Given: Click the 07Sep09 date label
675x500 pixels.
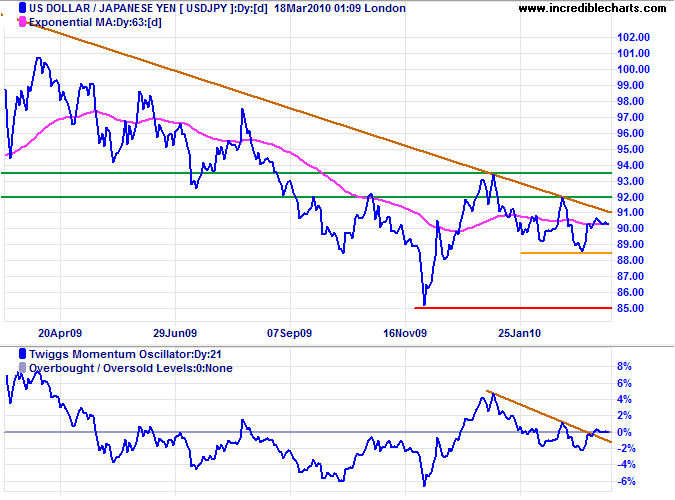Looking at the screenshot, I should [x=289, y=333].
